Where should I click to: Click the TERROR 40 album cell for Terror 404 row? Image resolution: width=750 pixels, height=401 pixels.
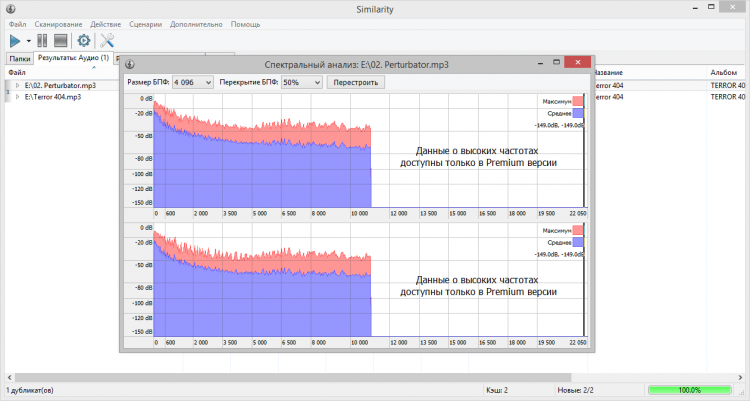[728, 97]
